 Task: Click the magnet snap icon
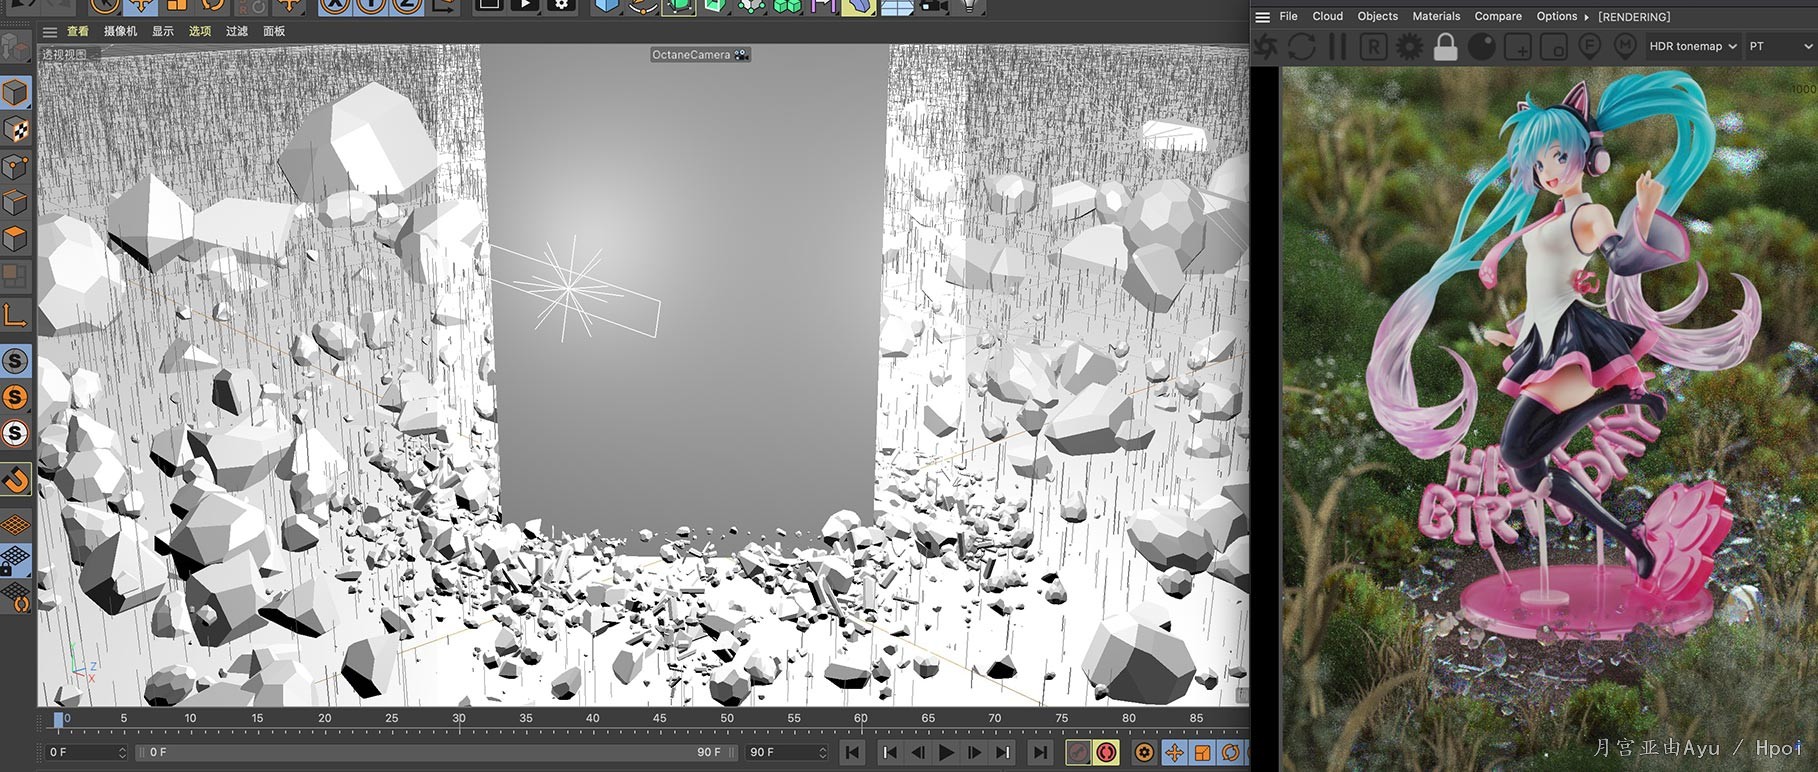point(15,481)
